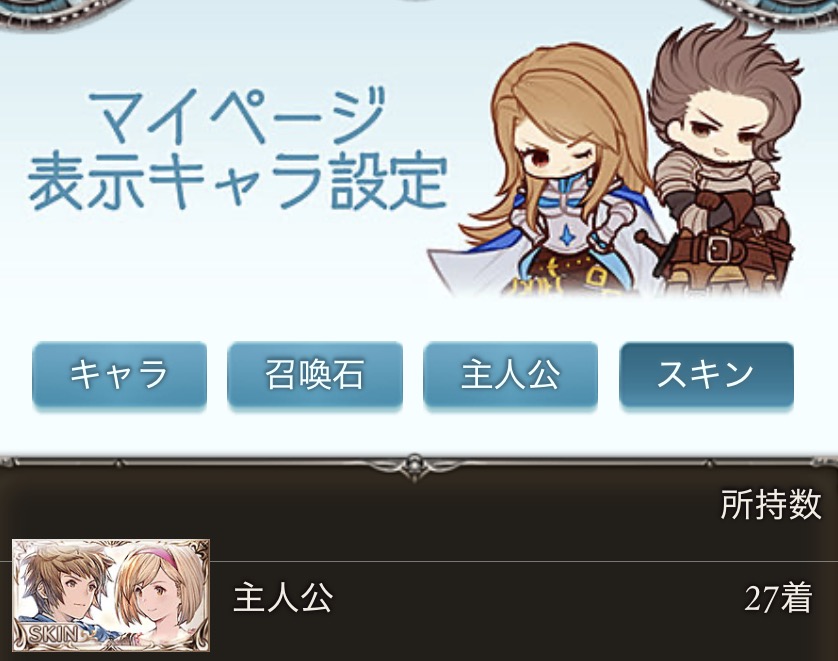Click the 所持数 column header

[x=770, y=504]
